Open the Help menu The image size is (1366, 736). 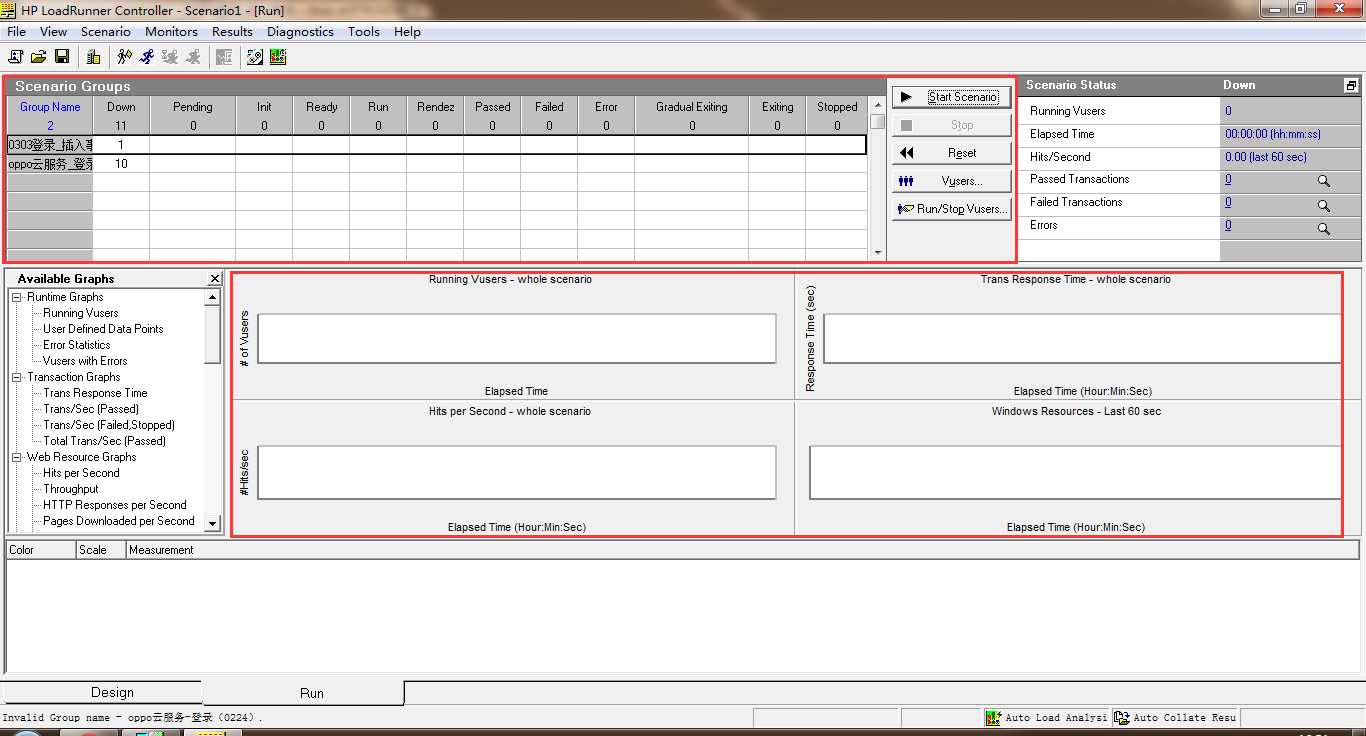[x=407, y=32]
